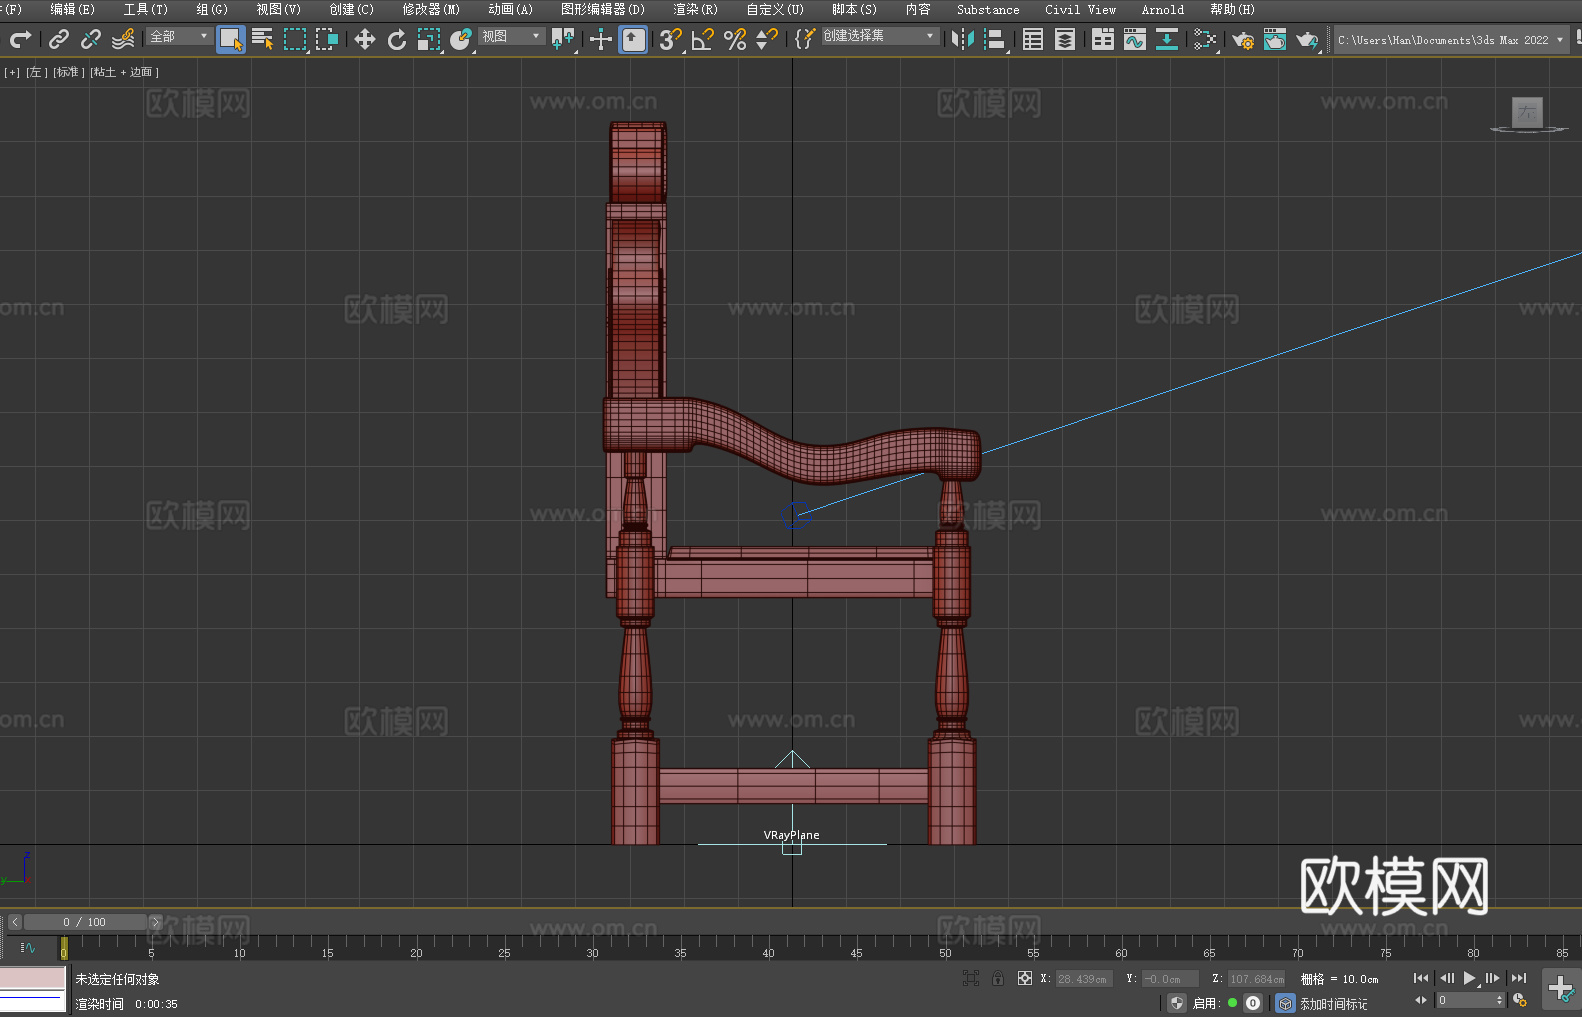Open the Civil View menu
Viewport: 1582px width, 1017px height.
point(1080,9)
